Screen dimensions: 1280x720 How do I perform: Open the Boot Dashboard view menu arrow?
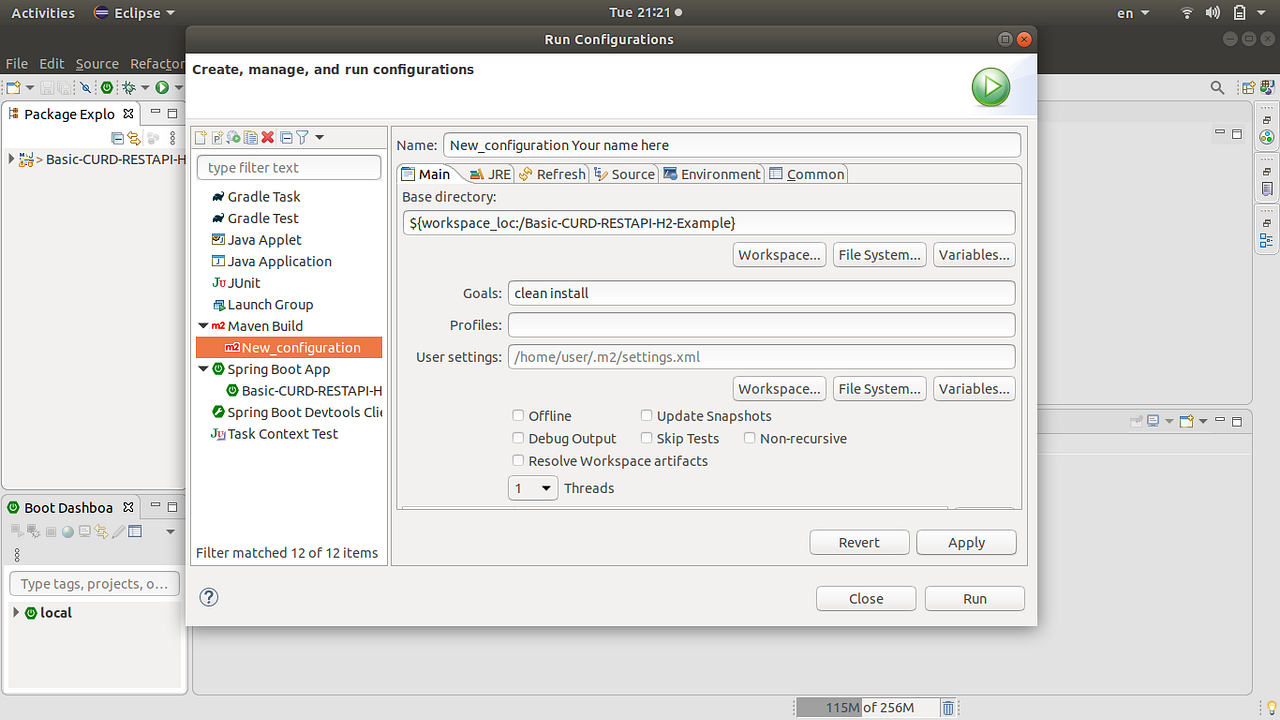[170, 532]
